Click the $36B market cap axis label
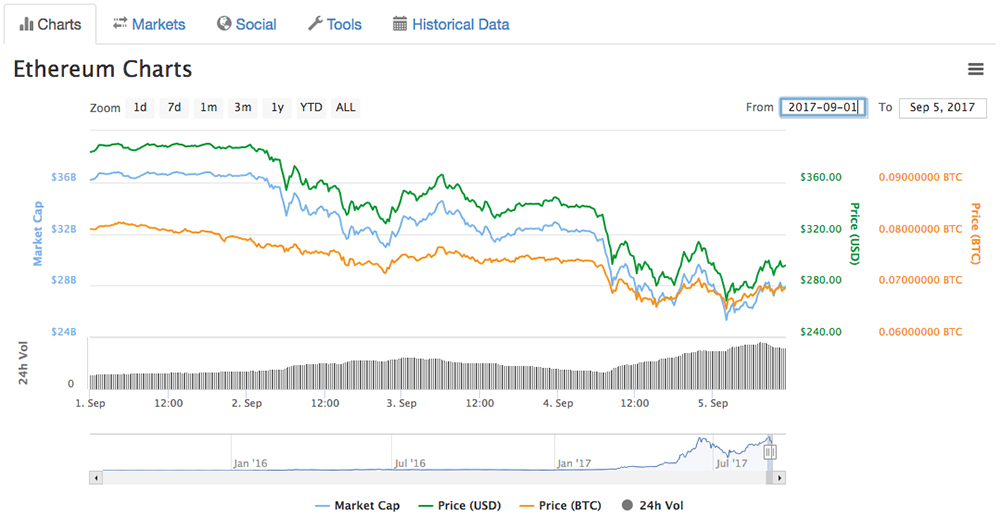 tap(64, 177)
